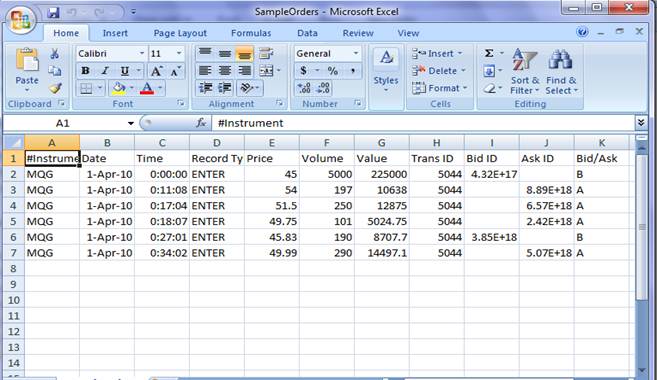Click the Select All corner button

pyautogui.click(x=14, y=143)
